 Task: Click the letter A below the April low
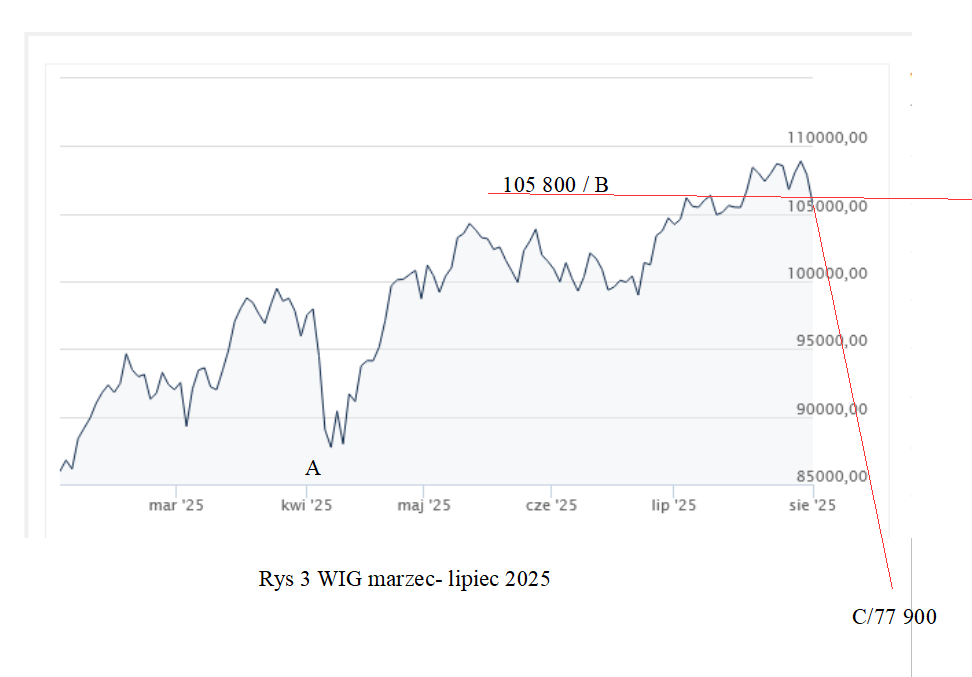tap(312, 468)
